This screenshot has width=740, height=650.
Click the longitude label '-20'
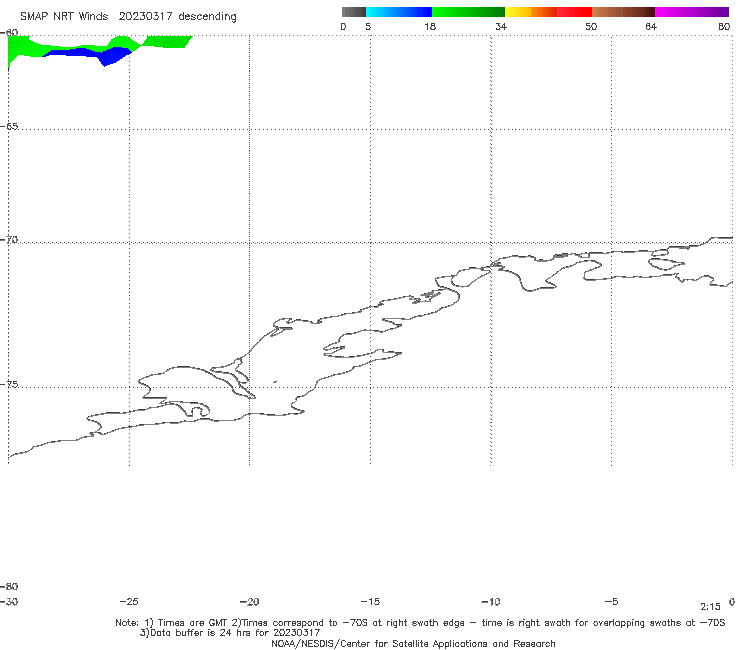click(x=249, y=601)
